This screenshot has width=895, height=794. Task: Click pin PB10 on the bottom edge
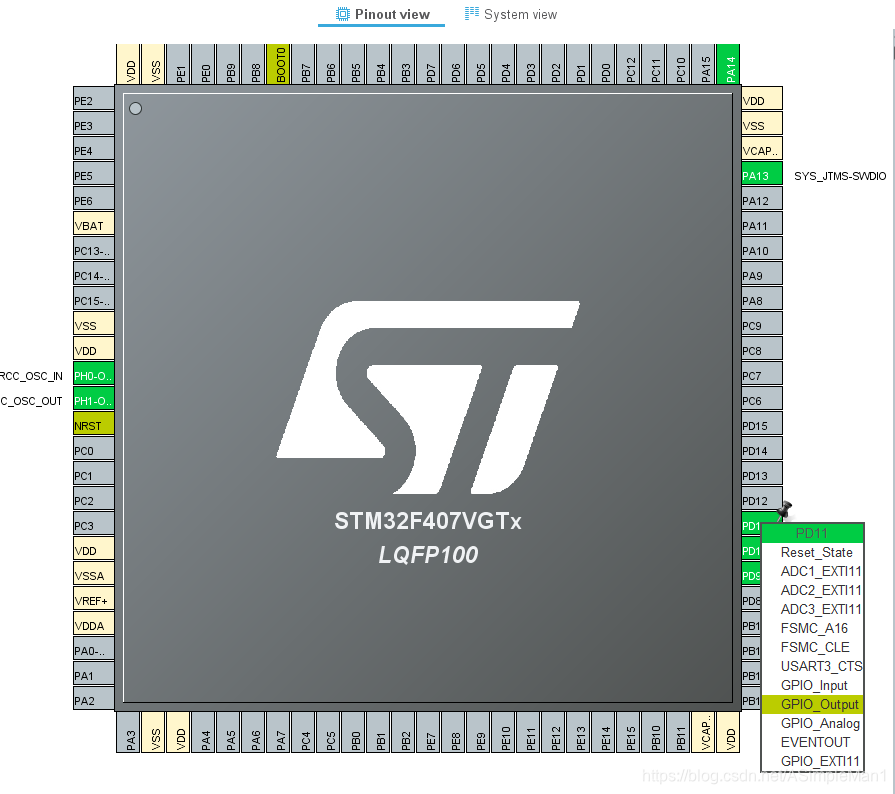point(653,732)
